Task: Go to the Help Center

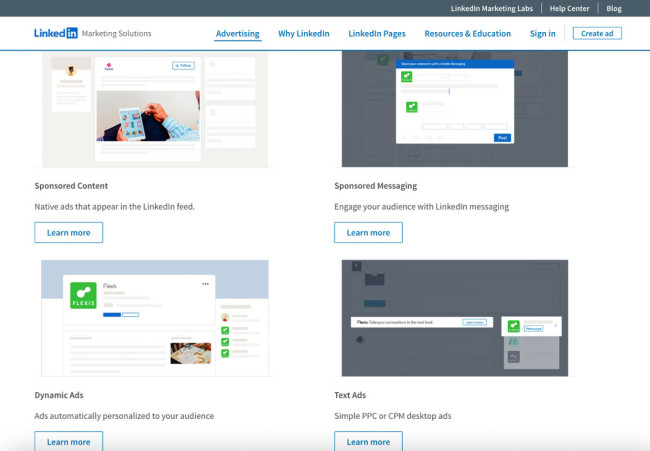Action: [571, 8]
